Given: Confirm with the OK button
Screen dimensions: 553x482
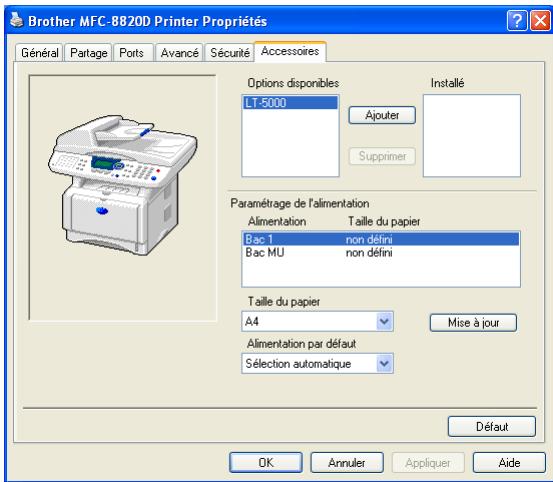Looking at the screenshot, I should click(266, 463).
